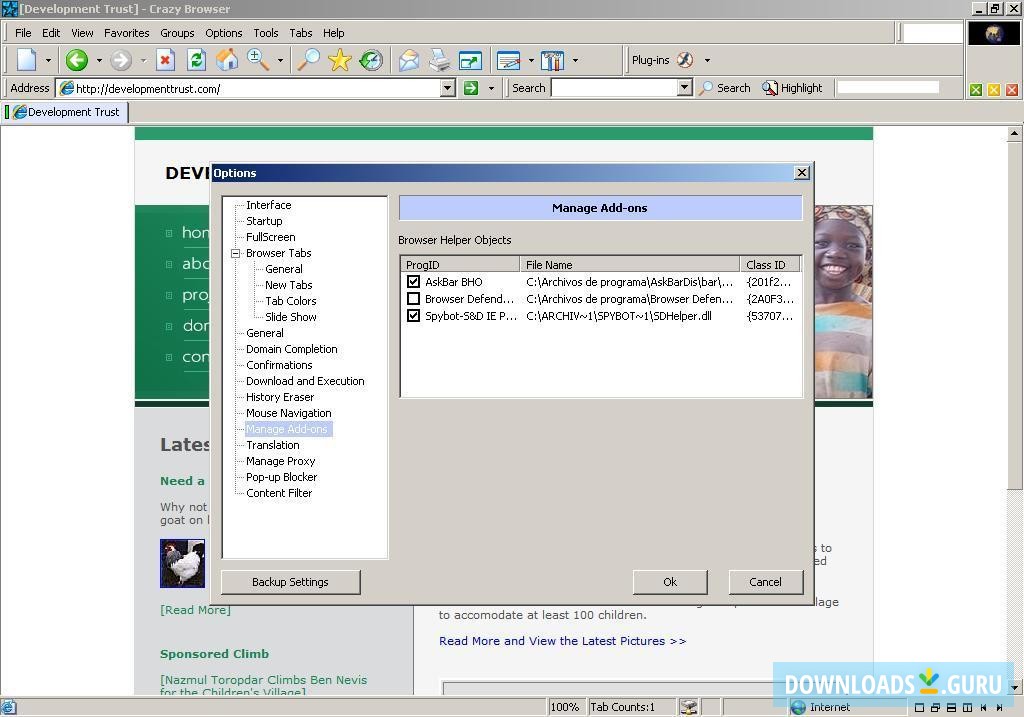Select History Eraser in options tree
This screenshot has height=717, width=1024.
click(x=280, y=397)
